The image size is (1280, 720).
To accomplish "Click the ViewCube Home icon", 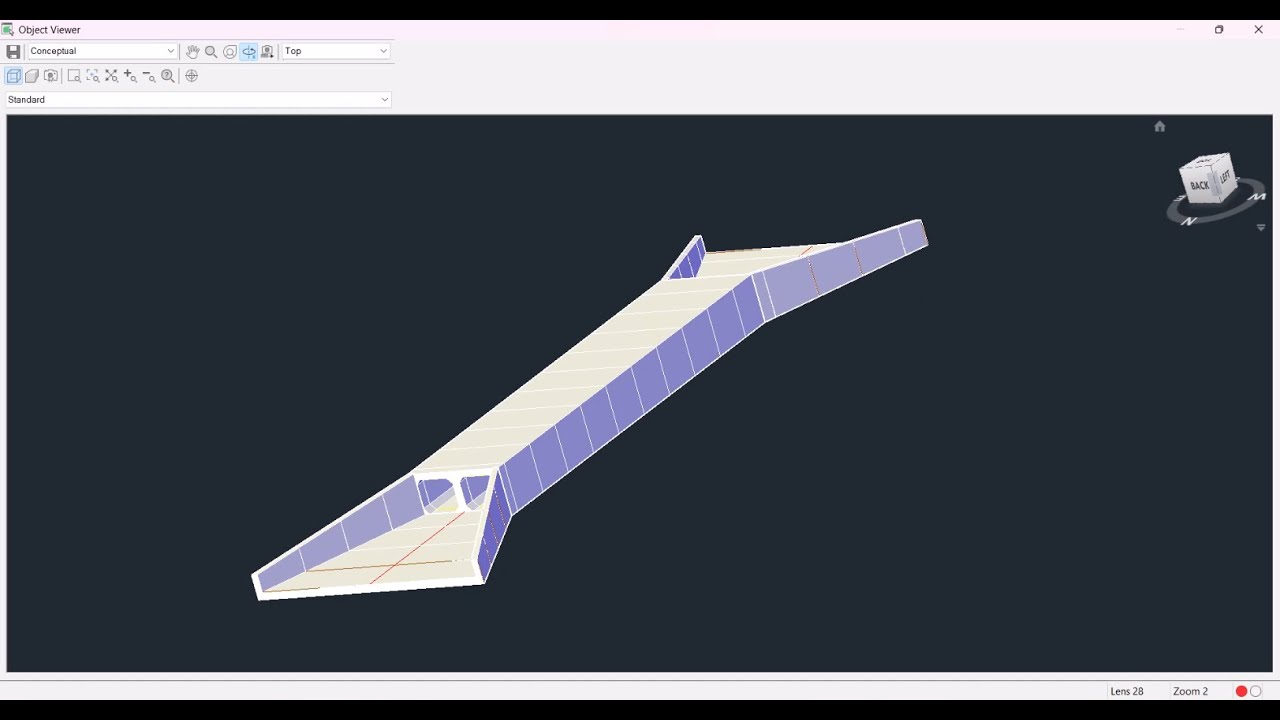I will tap(1160, 126).
